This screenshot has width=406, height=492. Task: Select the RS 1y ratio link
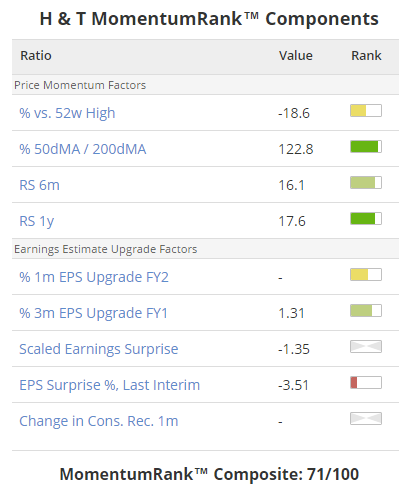37,221
